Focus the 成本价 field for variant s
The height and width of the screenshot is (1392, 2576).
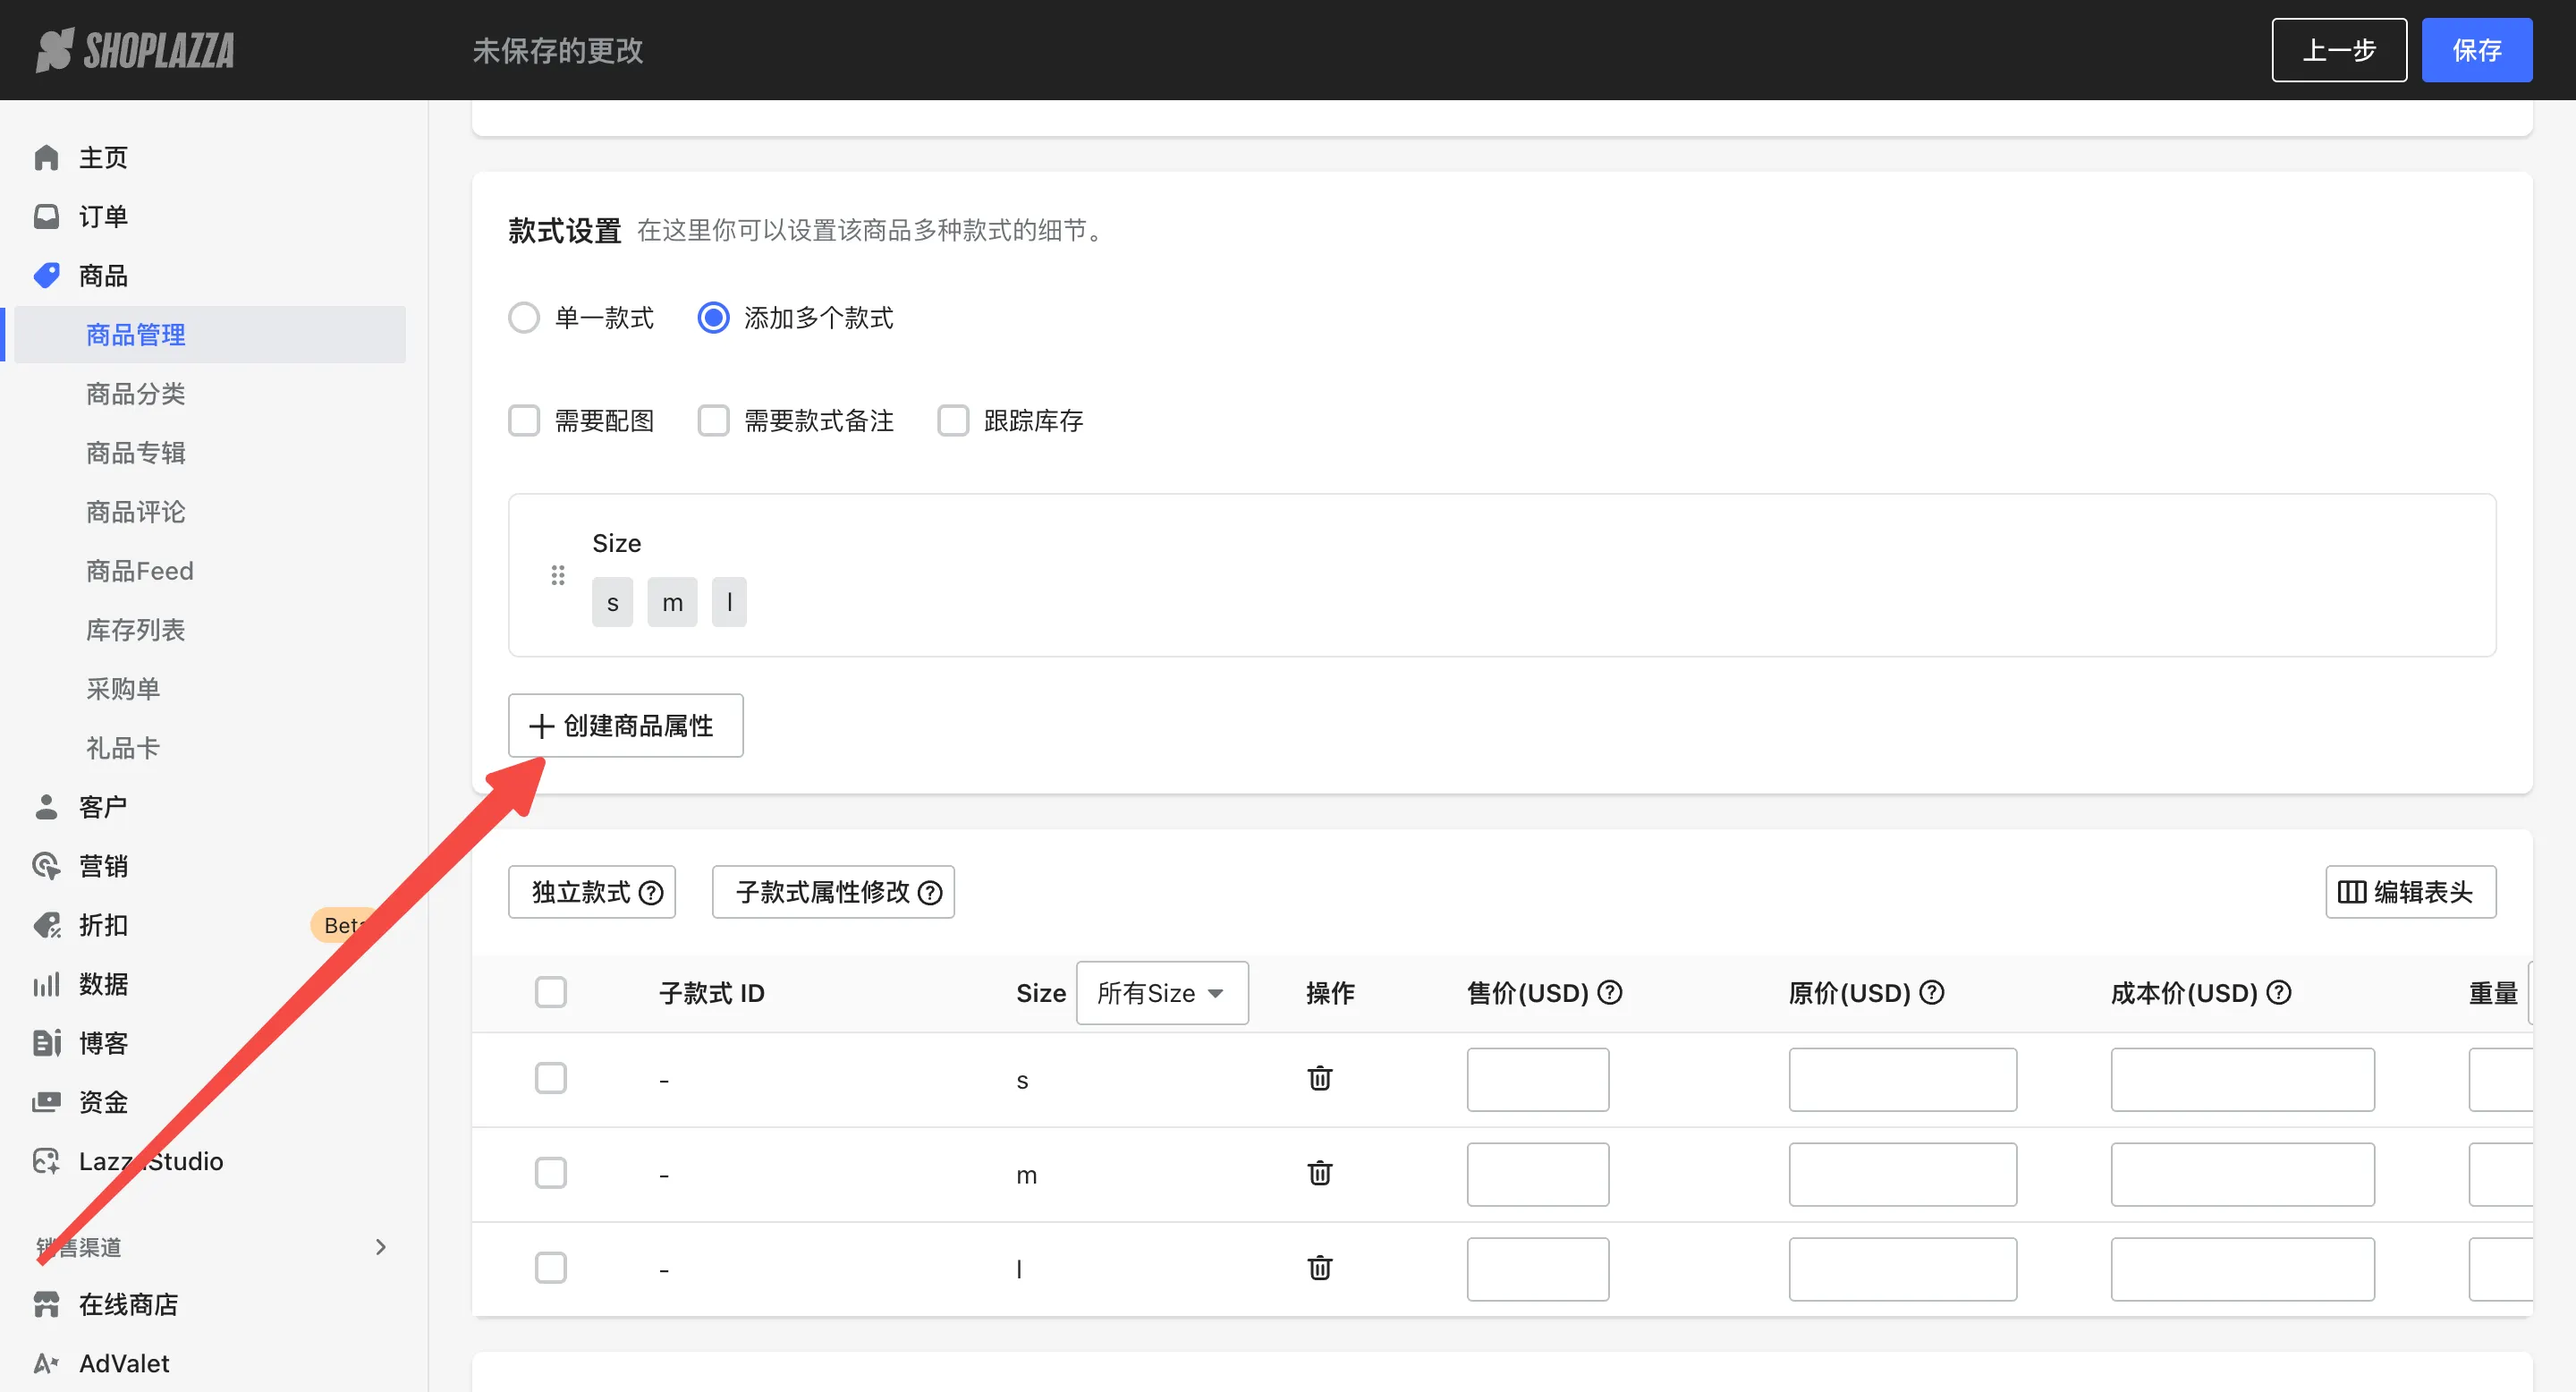(2243, 1079)
